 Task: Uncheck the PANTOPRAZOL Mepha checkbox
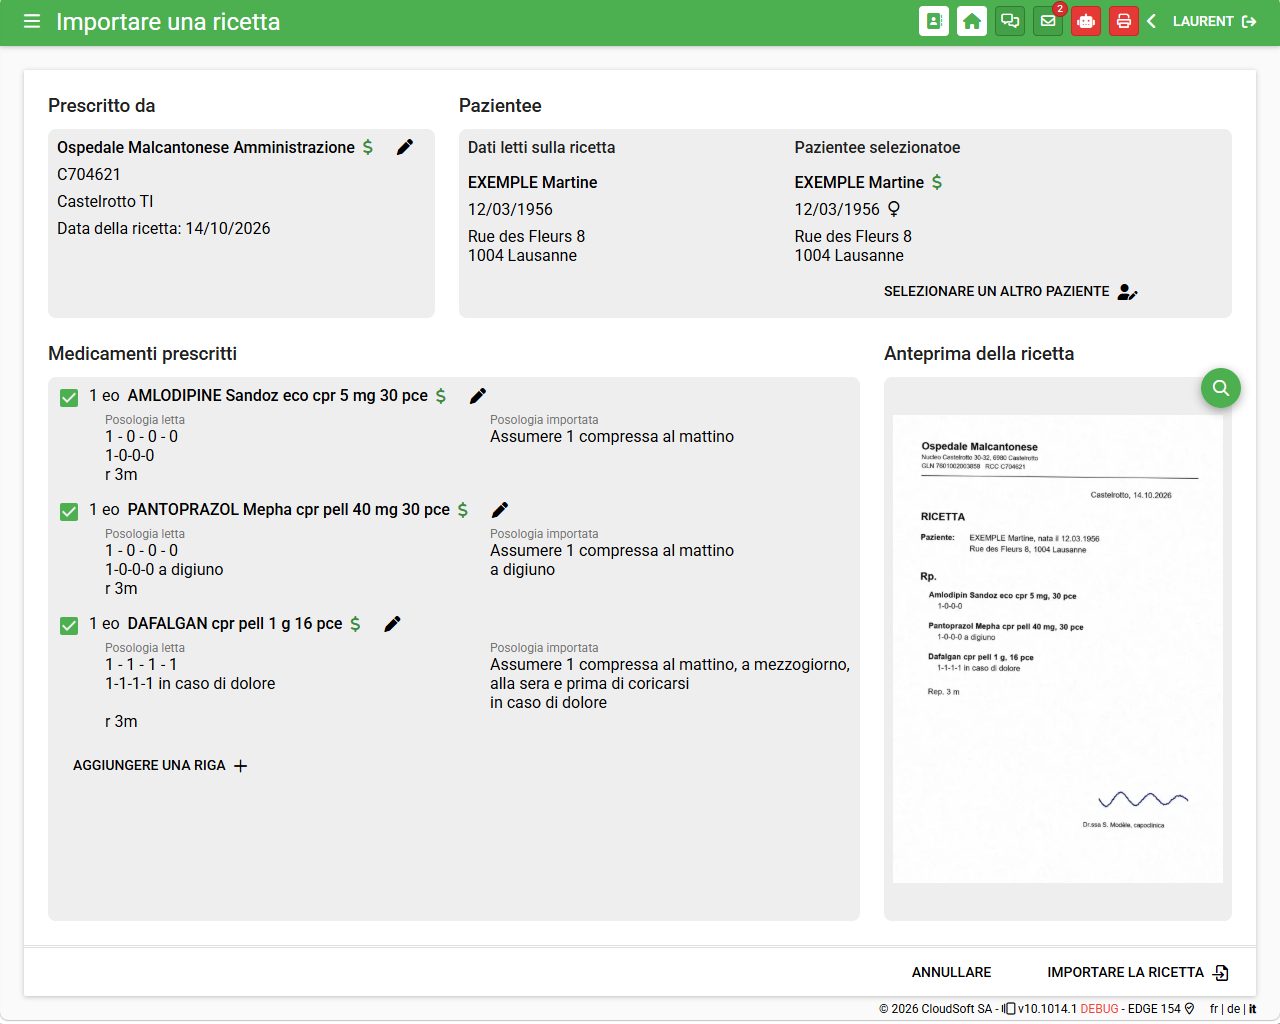point(69,511)
